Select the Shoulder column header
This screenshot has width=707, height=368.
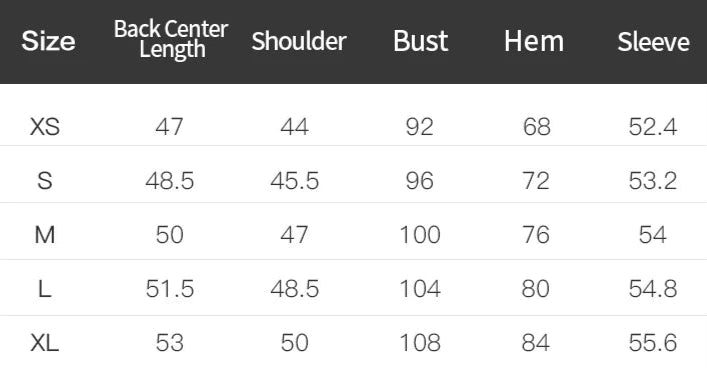(x=299, y=41)
